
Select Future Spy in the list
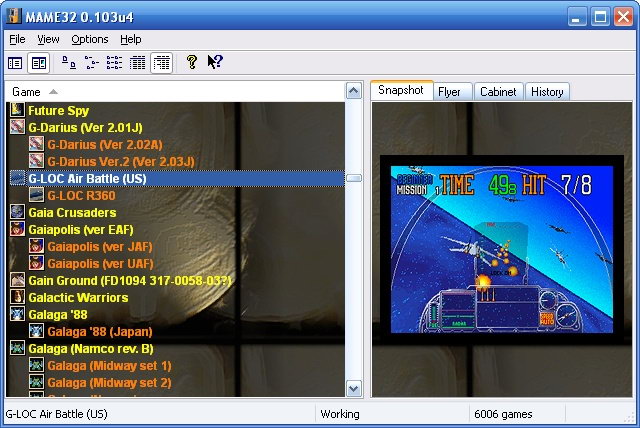[x=58, y=111]
